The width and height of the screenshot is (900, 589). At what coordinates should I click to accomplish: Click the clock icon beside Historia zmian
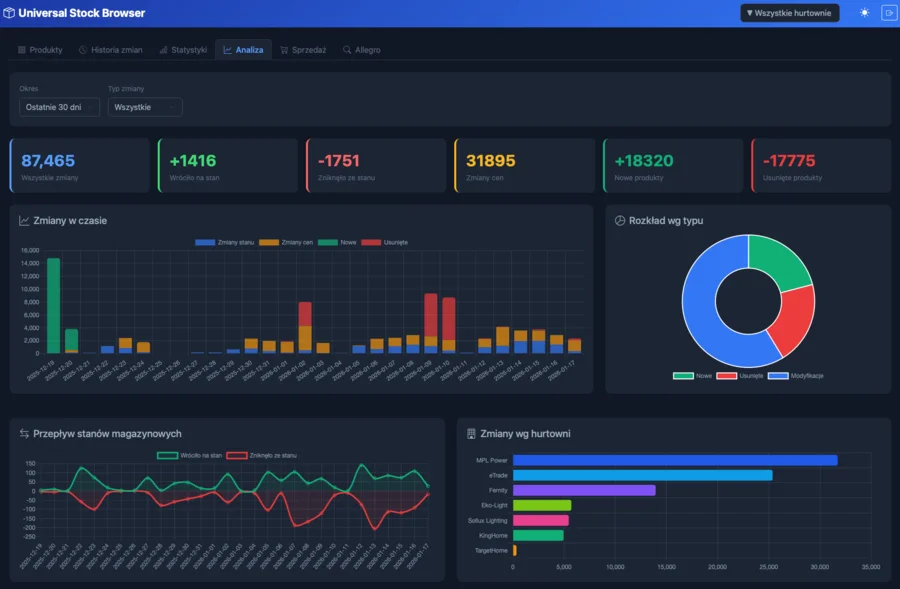pos(82,49)
